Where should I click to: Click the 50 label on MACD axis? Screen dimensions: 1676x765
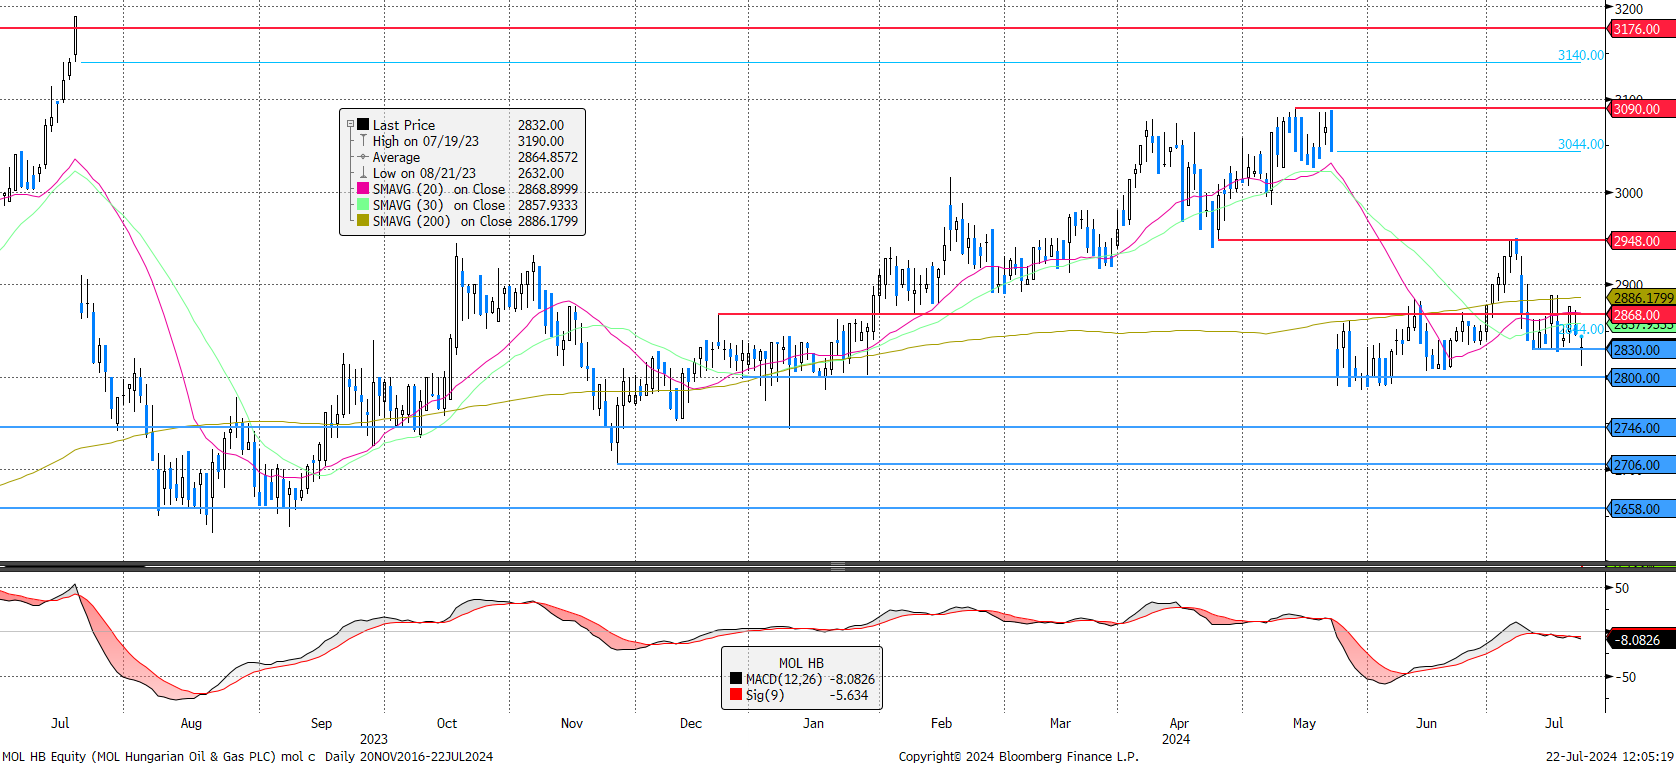click(1622, 588)
